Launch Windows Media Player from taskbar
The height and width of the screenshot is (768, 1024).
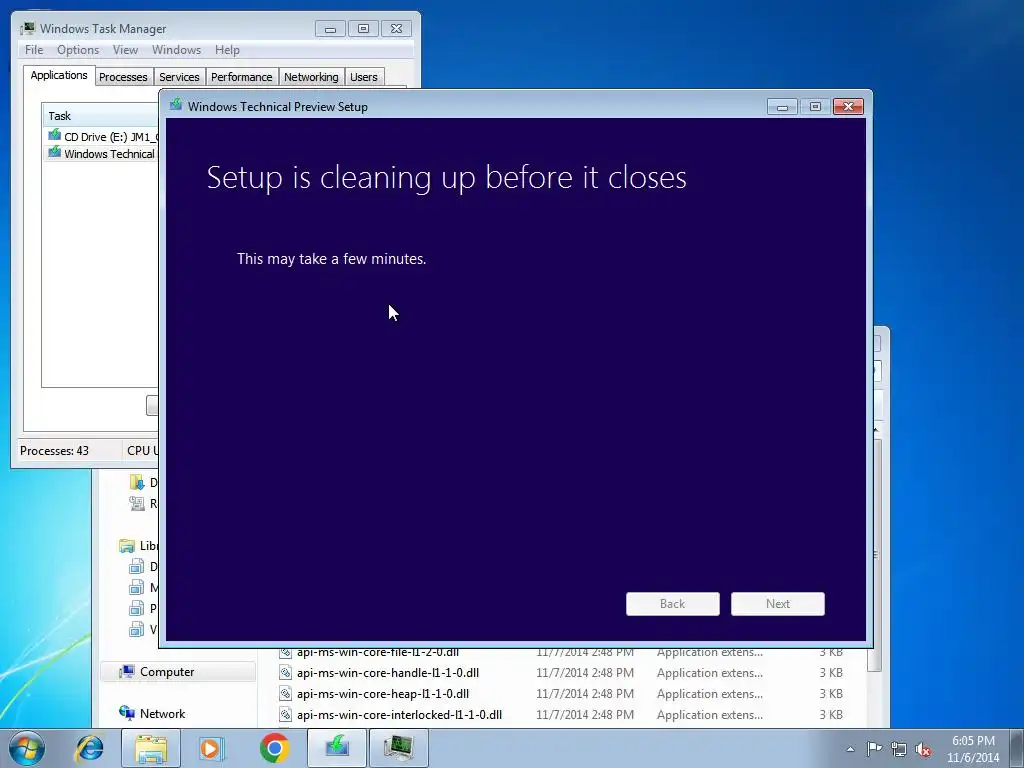point(211,748)
